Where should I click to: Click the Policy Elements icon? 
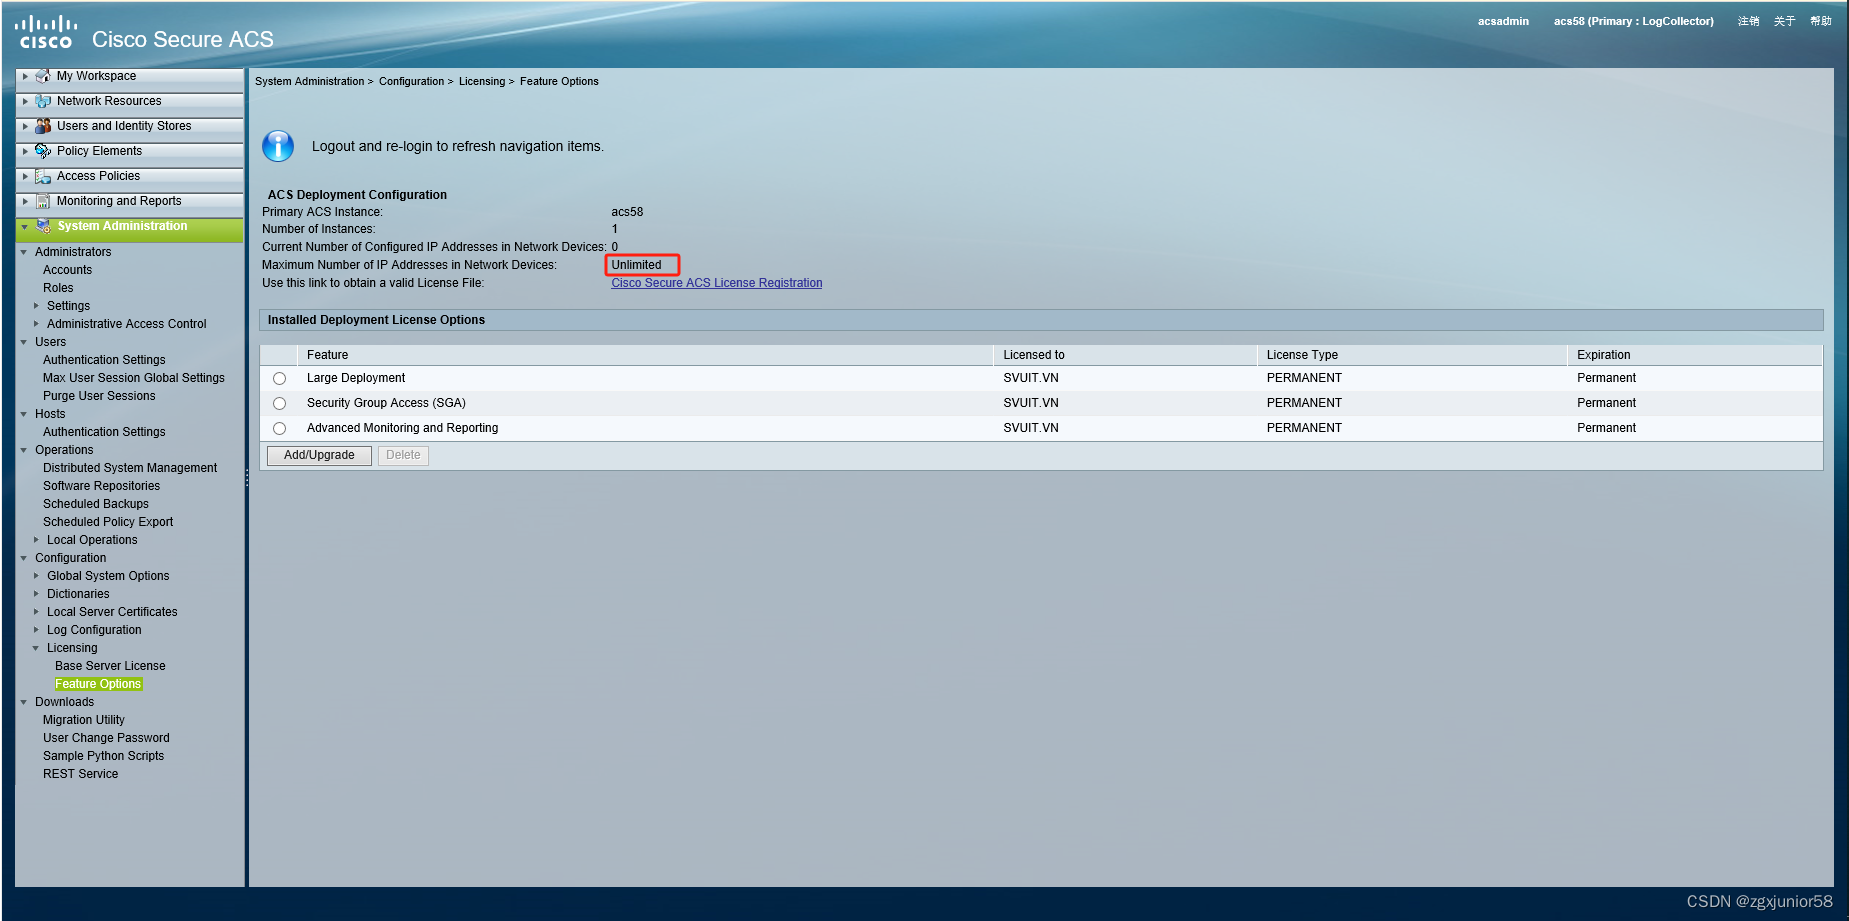click(43, 151)
